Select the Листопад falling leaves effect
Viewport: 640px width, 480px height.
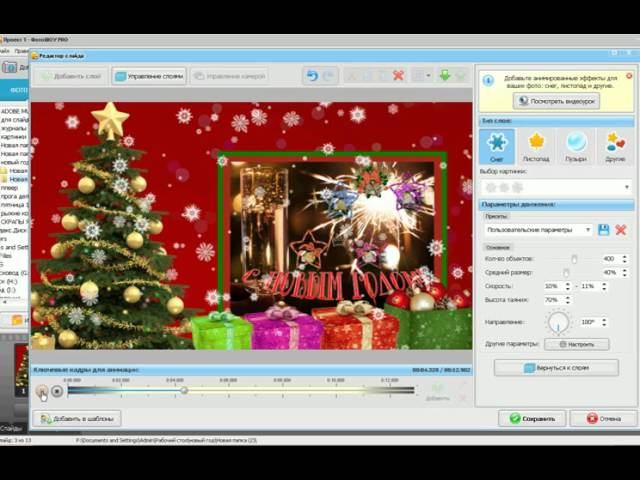point(536,146)
